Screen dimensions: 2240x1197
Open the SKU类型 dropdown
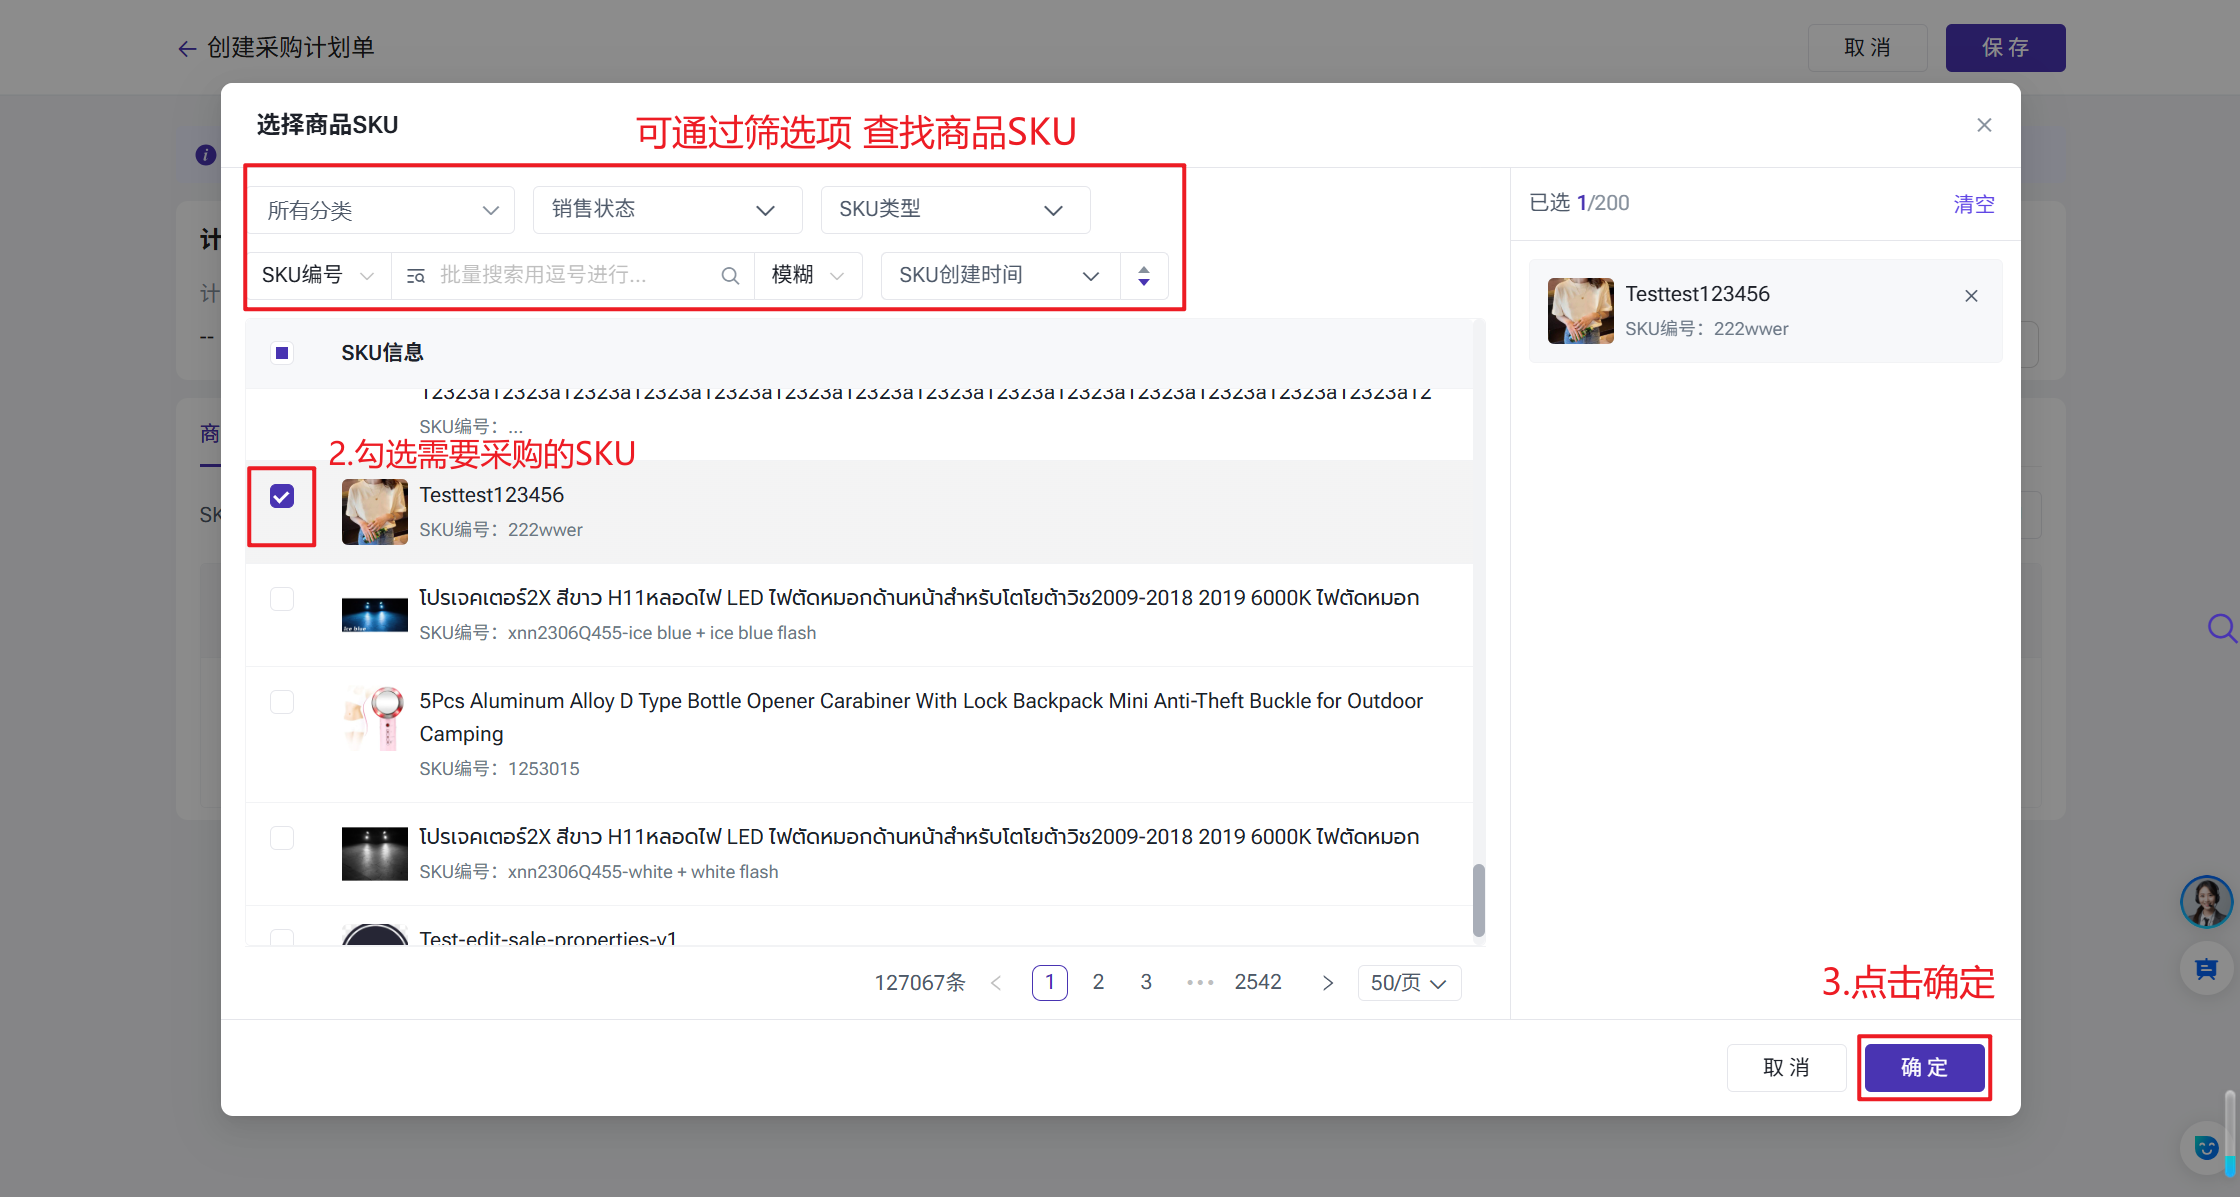[955, 210]
